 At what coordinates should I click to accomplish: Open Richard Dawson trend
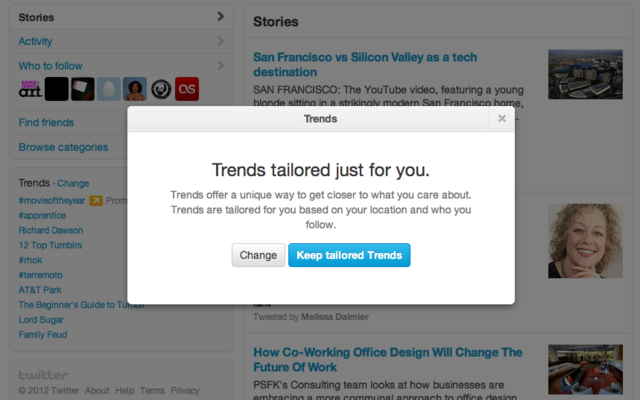[51, 230]
